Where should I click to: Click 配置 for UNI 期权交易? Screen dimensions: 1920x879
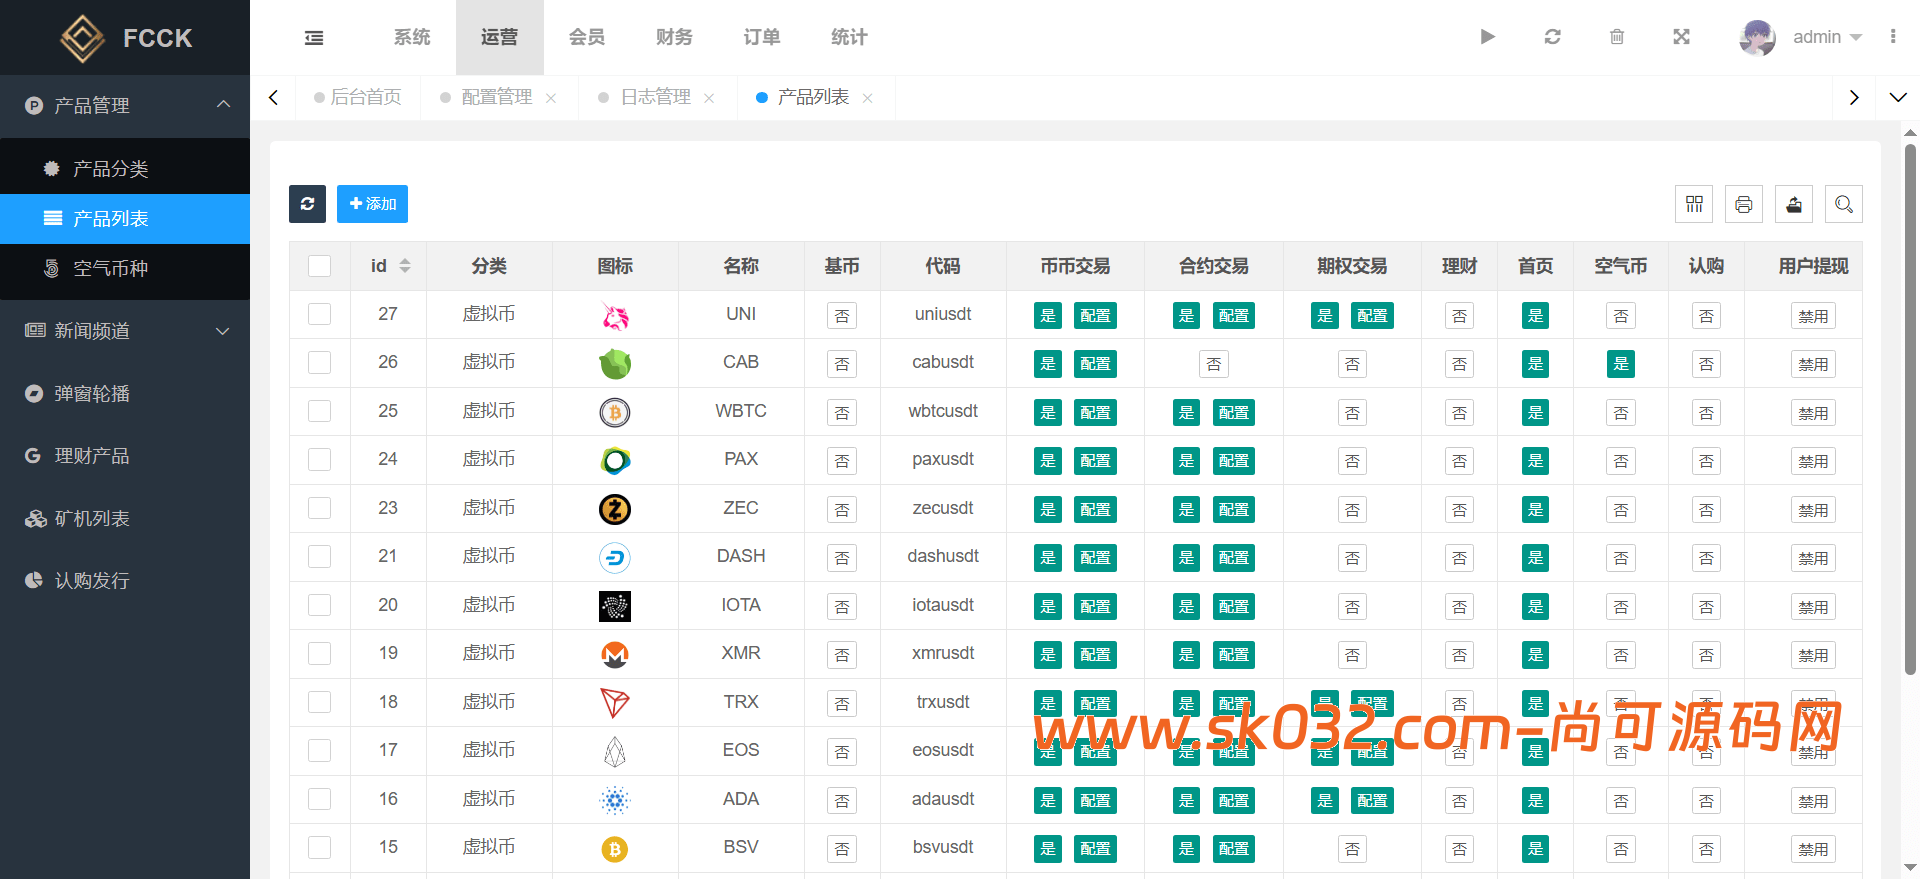[x=1372, y=316]
